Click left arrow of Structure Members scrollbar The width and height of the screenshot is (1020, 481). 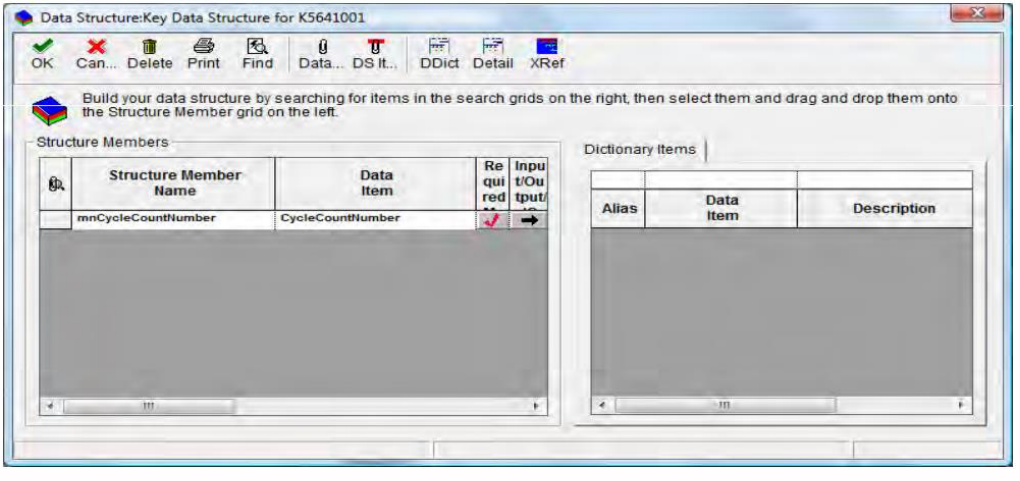coord(49,406)
